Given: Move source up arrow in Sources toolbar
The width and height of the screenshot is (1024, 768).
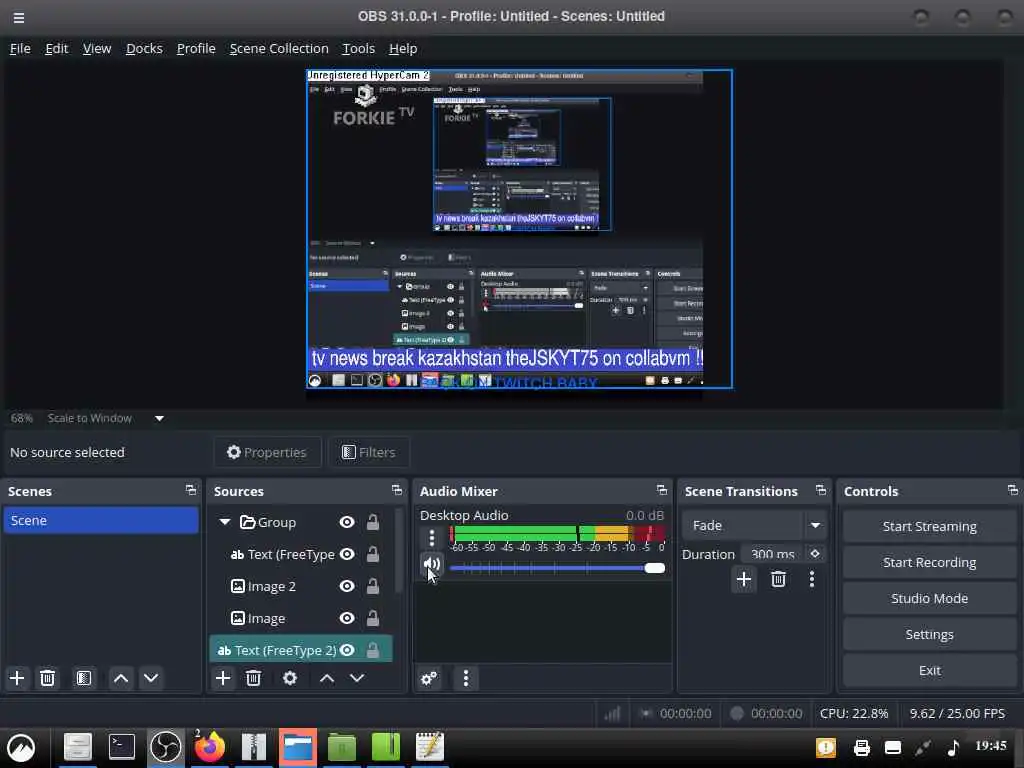Looking at the screenshot, I should pos(327,678).
